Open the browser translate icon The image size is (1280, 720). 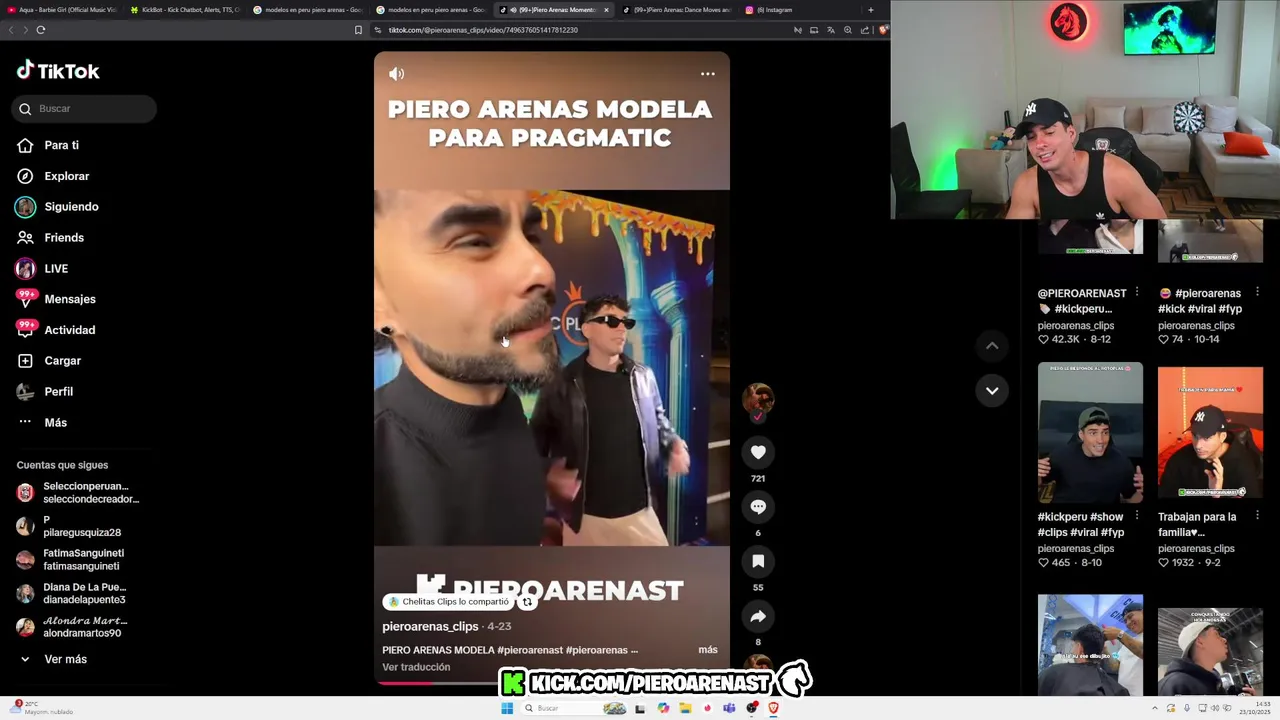click(x=830, y=30)
